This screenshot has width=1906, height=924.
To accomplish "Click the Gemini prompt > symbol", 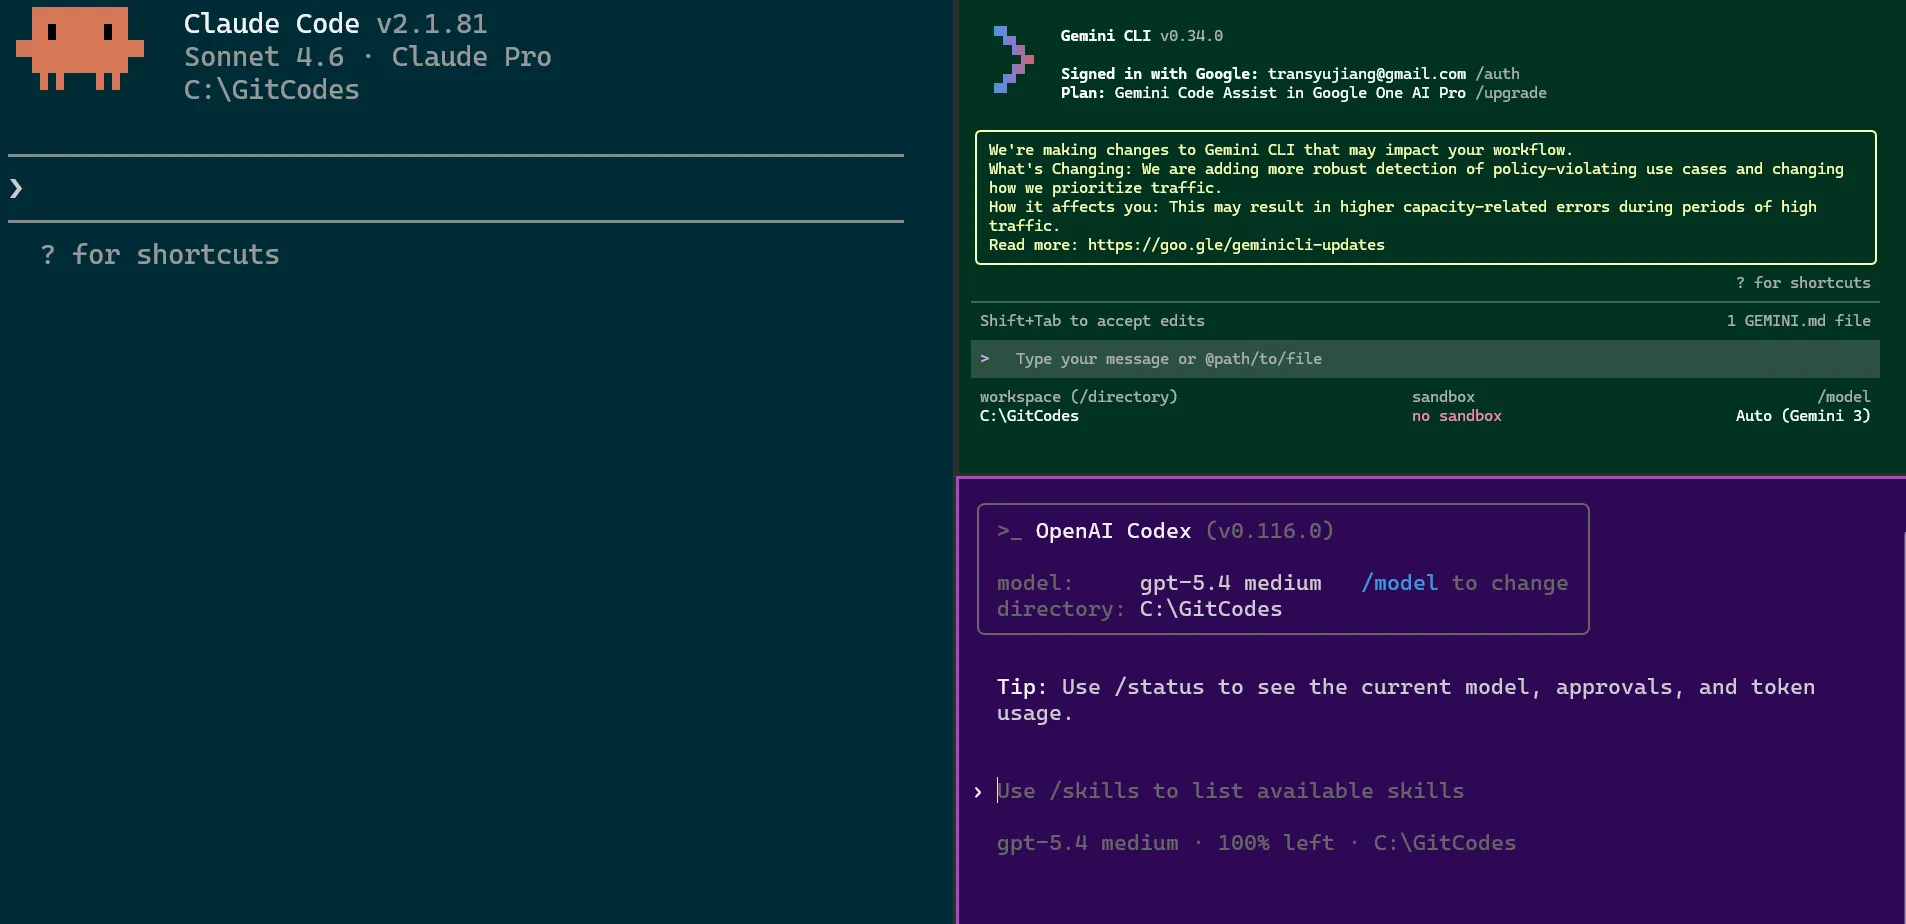I will click(x=985, y=358).
